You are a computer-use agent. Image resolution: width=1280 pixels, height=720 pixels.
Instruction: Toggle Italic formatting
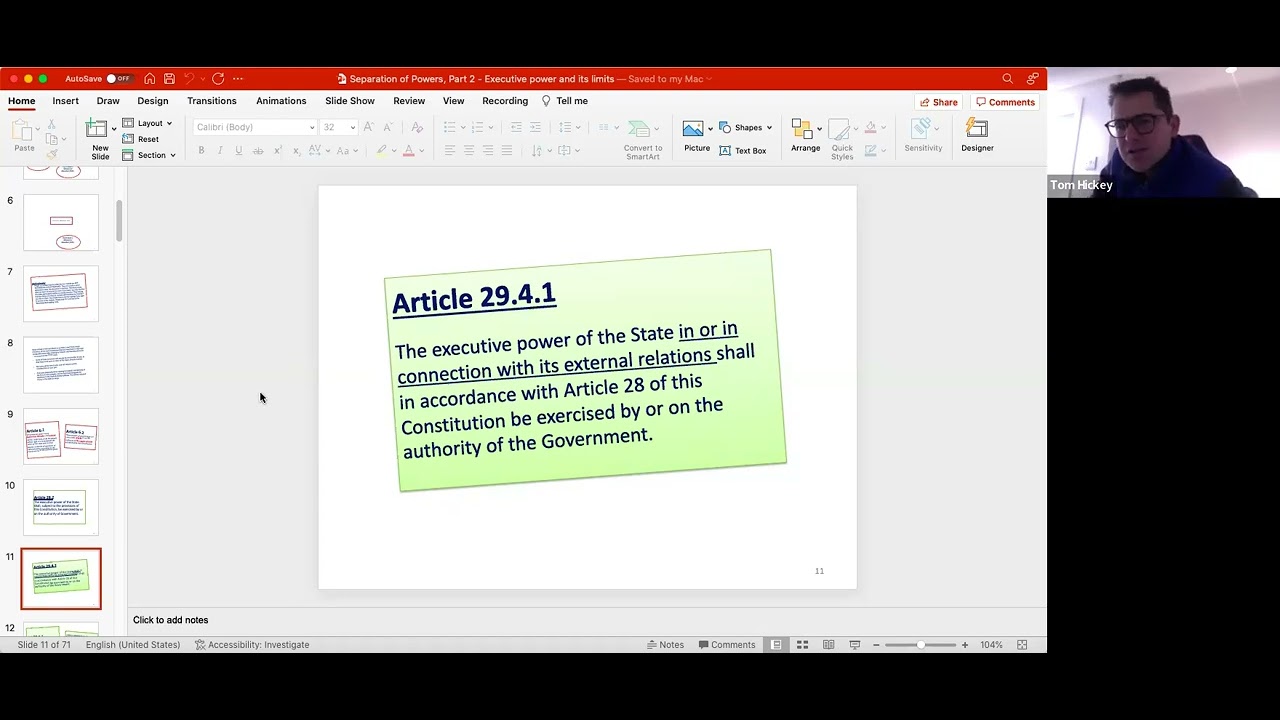[x=219, y=151]
